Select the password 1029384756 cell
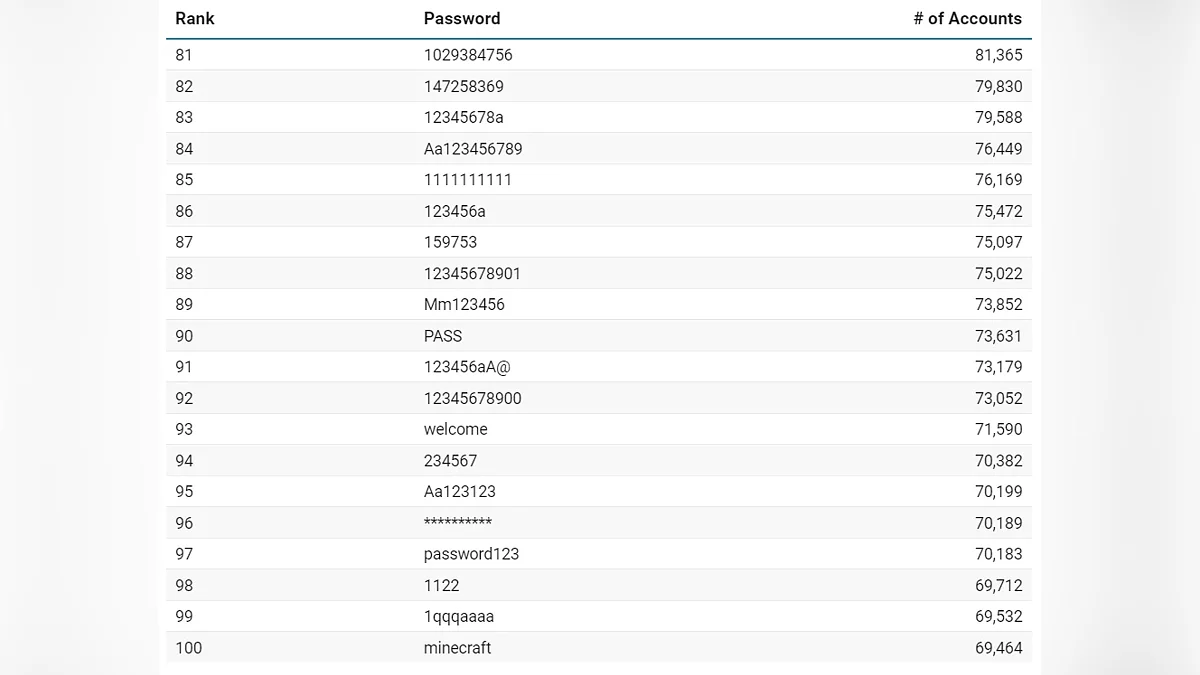The height and width of the screenshot is (675, 1200). (468, 55)
